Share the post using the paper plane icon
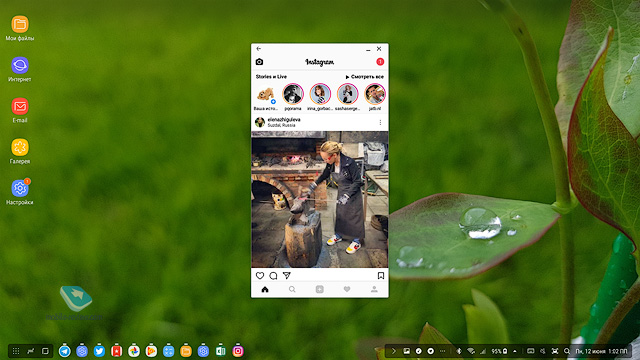640x360 pixels. (x=287, y=276)
